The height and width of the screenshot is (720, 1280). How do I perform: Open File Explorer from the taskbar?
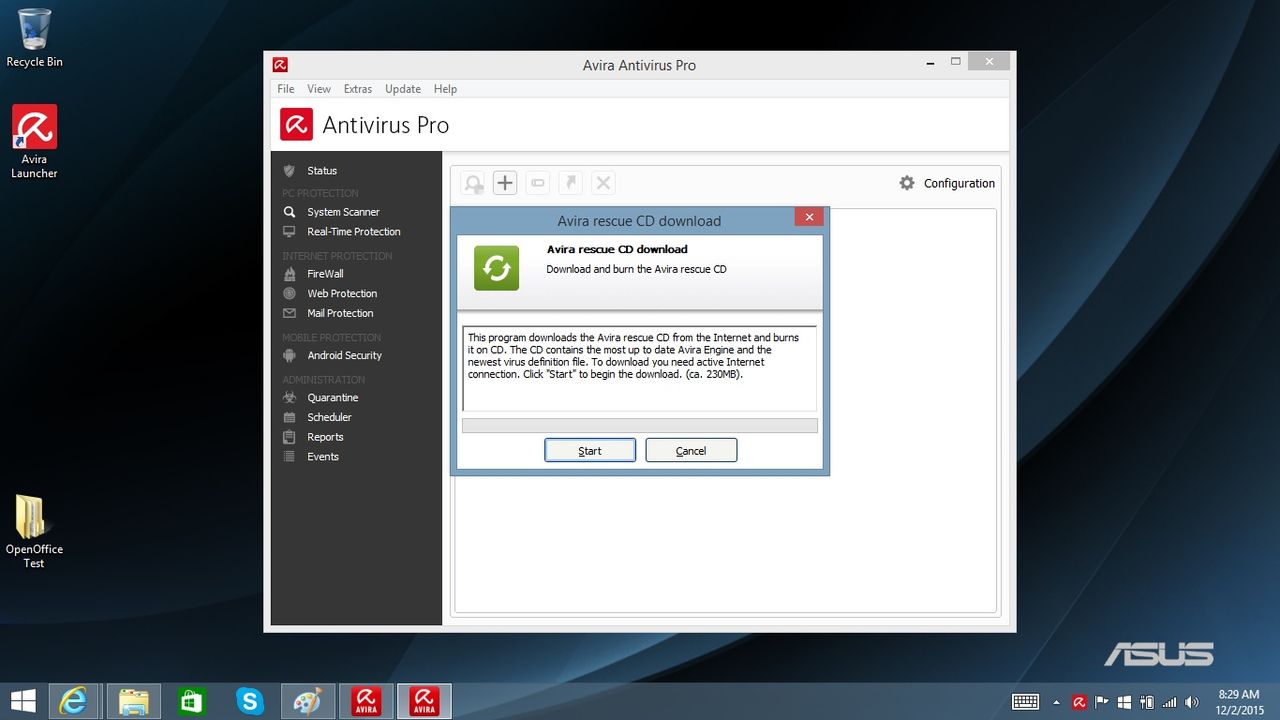point(134,701)
